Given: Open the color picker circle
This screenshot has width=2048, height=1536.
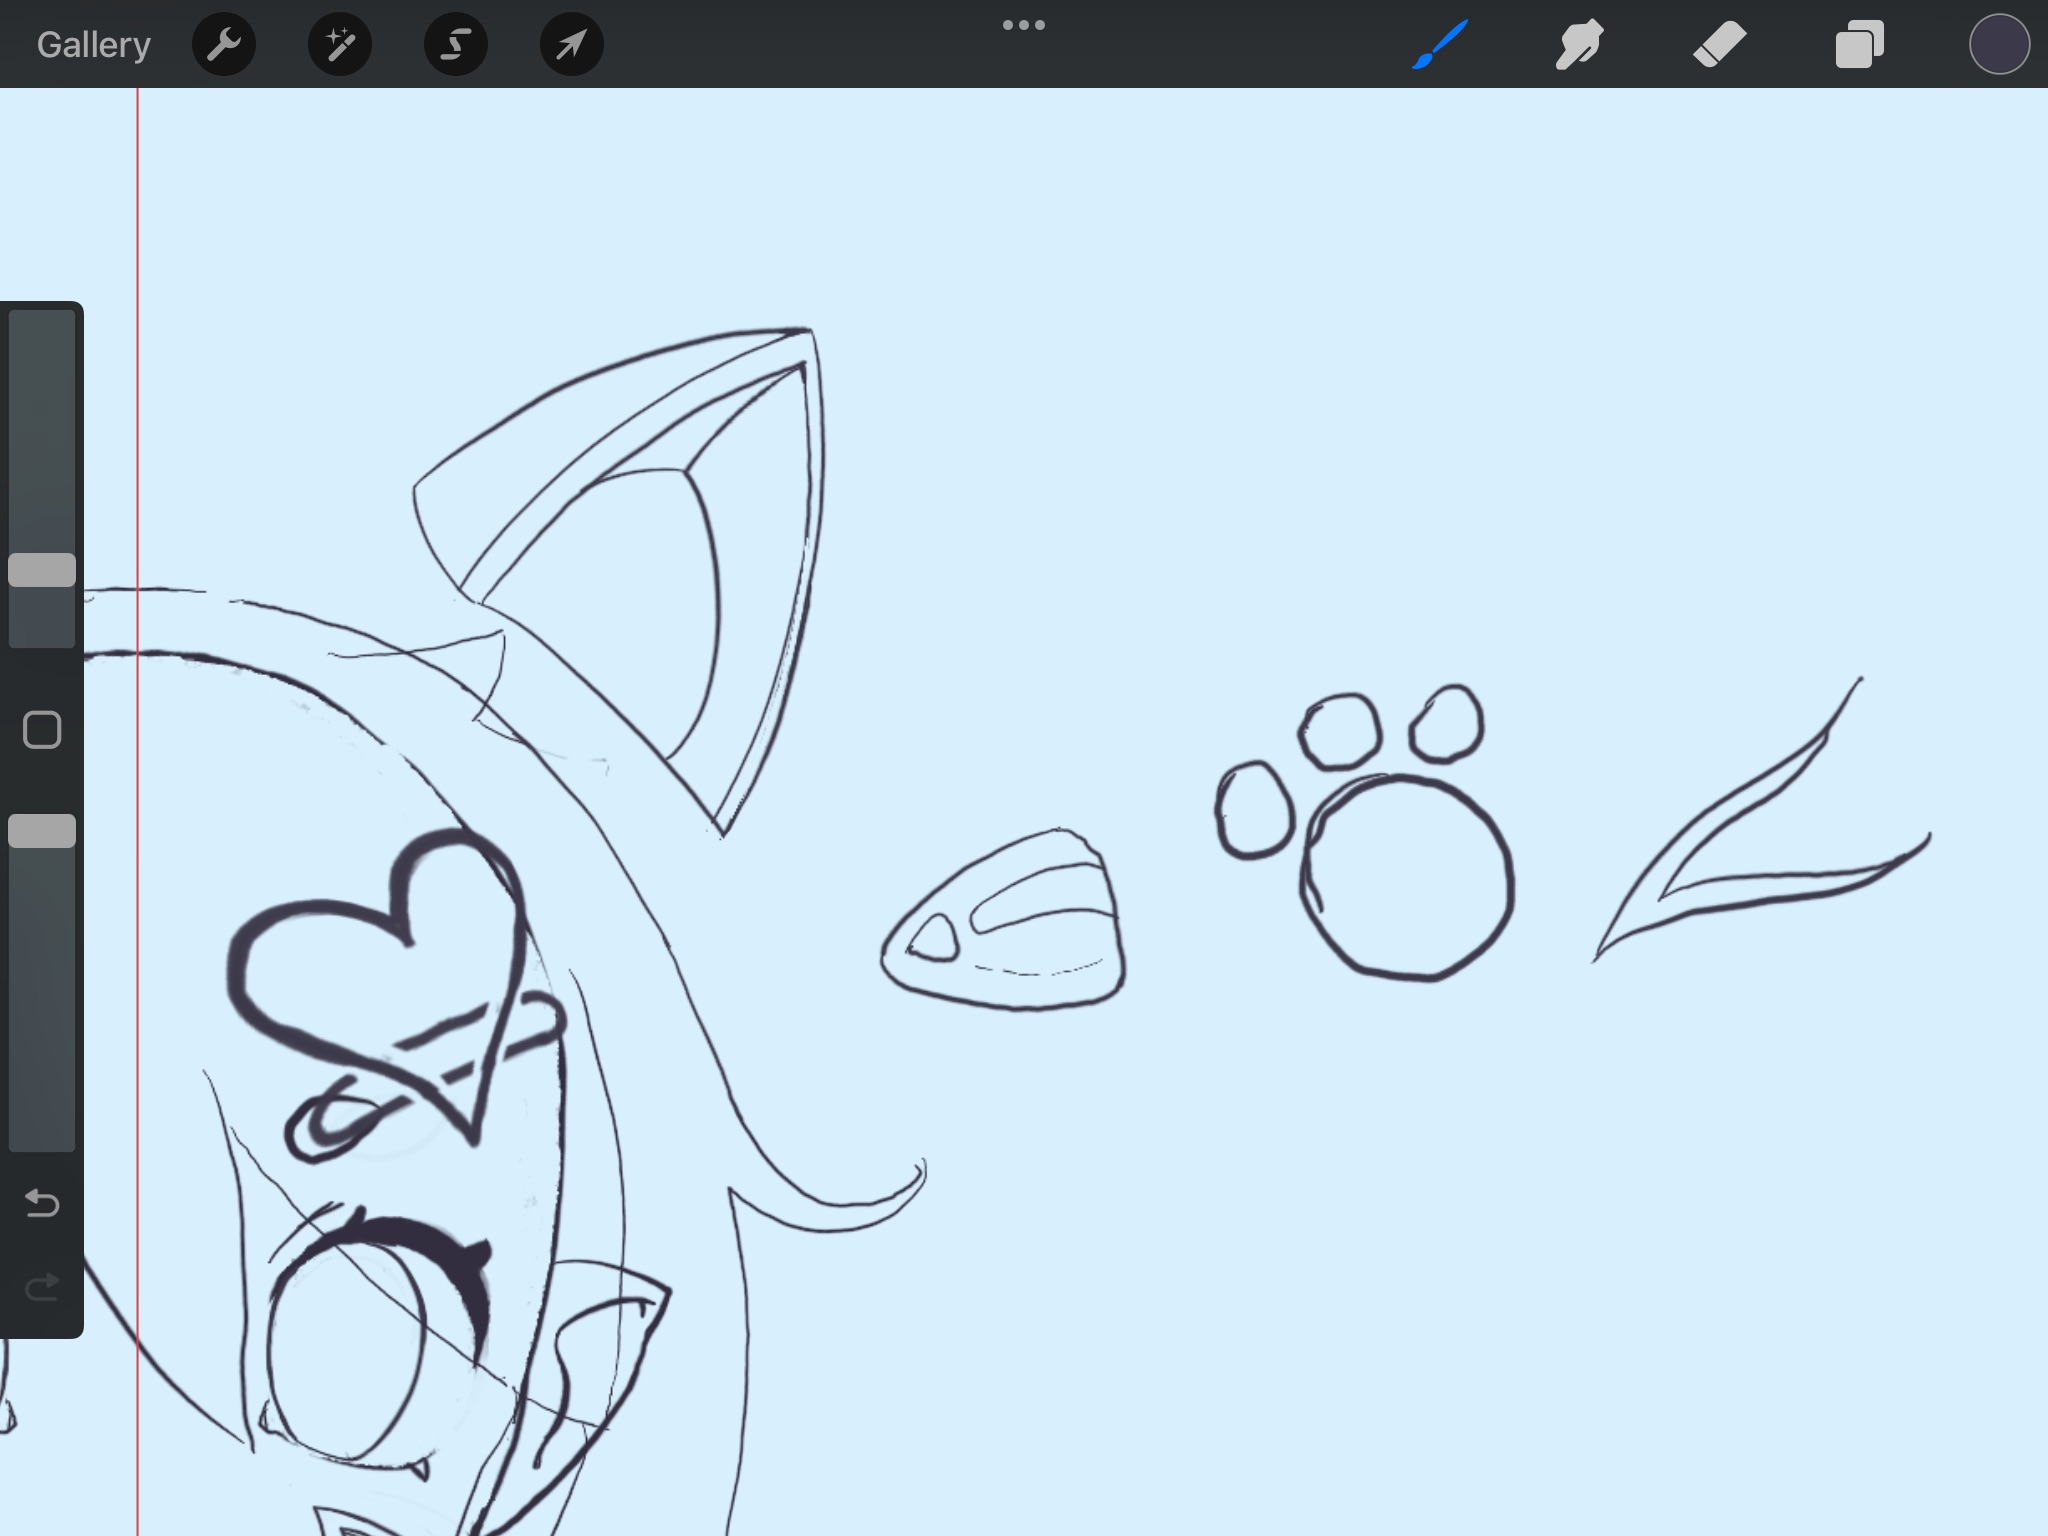Looking at the screenshot, I should pyautogui.click(x=2000, y=44).
